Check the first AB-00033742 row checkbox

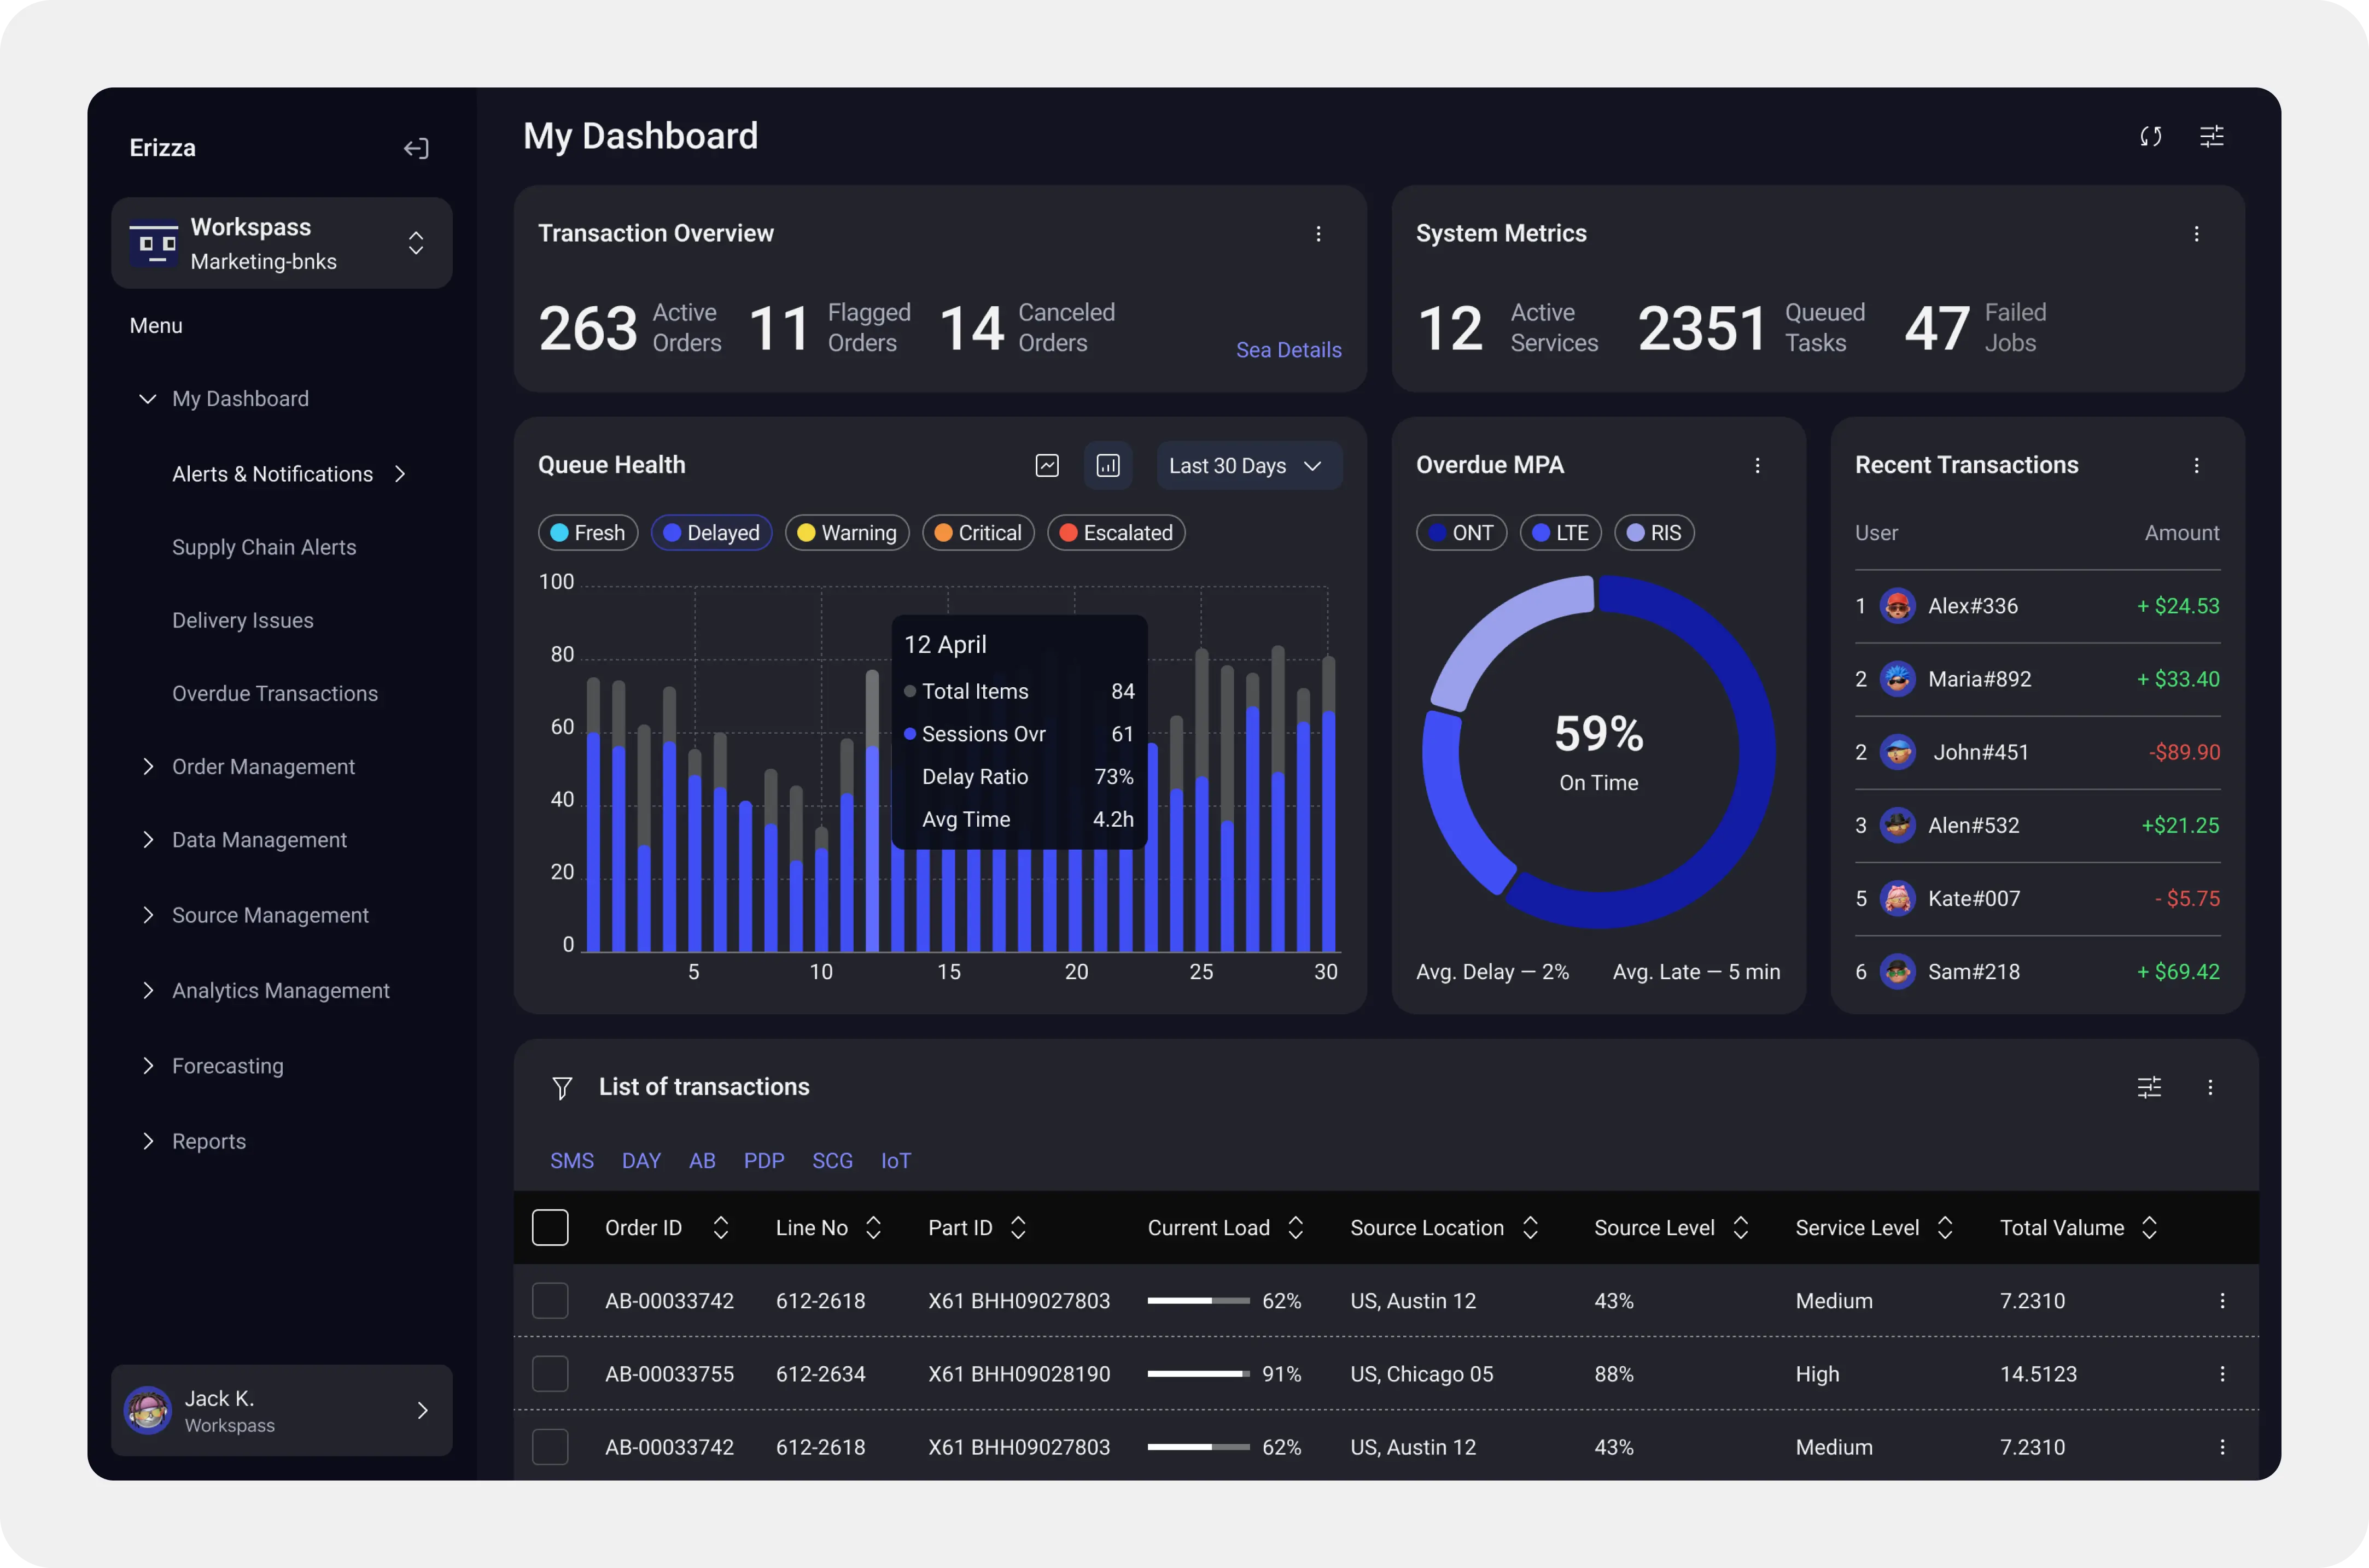[x=550, y=1301]
